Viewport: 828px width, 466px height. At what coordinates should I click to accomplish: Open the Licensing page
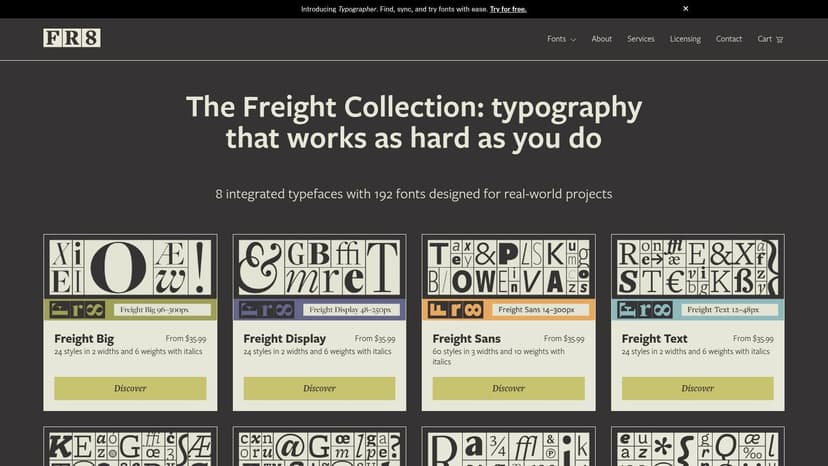pos(685,39)
